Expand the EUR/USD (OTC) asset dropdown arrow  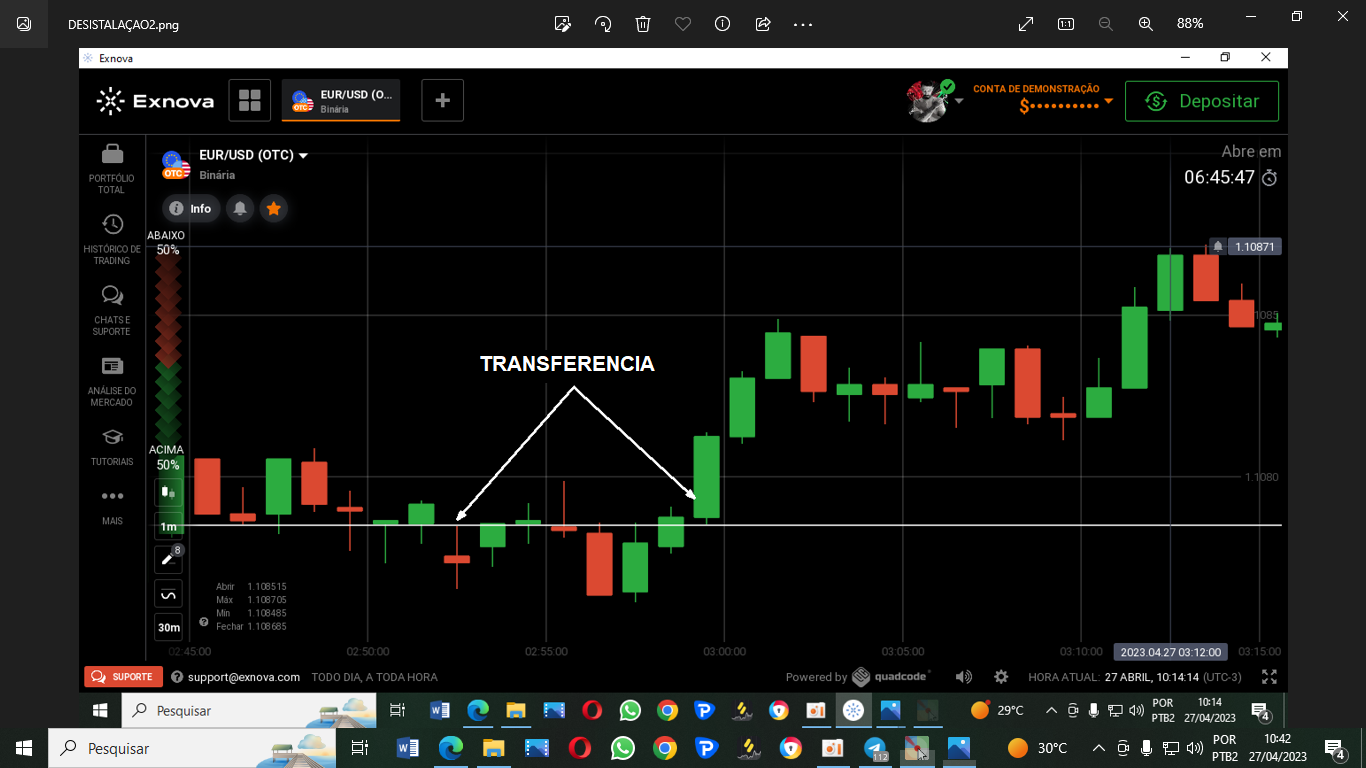303,156
